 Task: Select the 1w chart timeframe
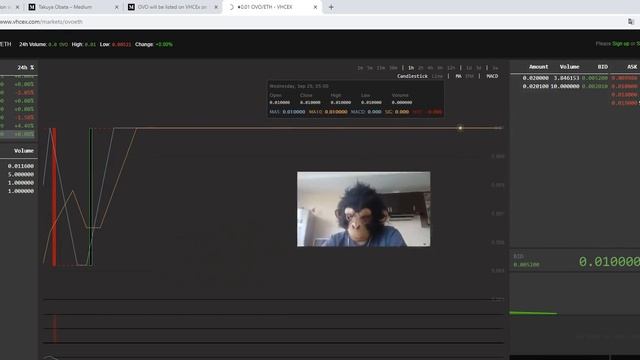point(495,68)
